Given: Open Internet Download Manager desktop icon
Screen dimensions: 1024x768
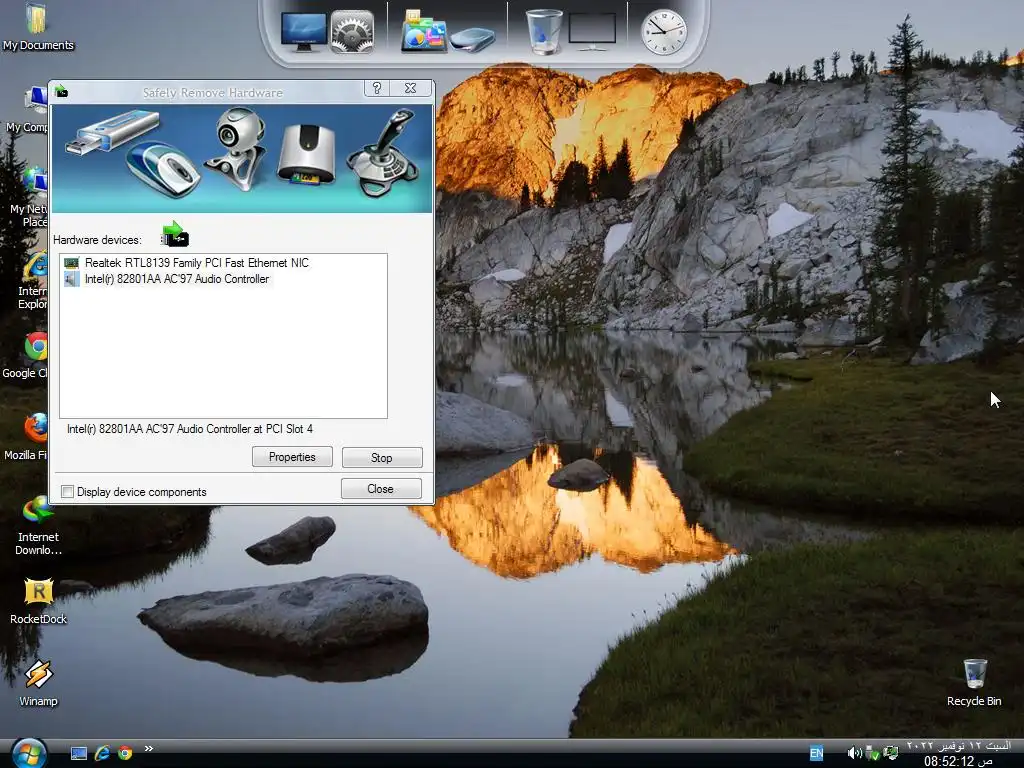Looking at the screenshot, I should point(38,526).
